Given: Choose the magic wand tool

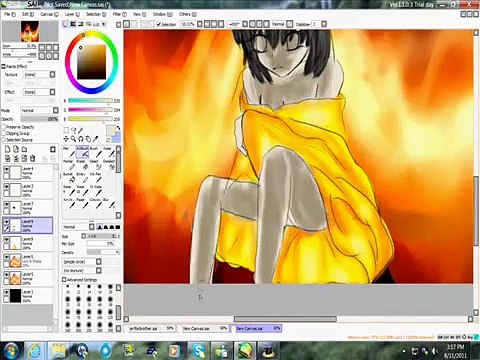Looking at the screenshot, I should (81, 130).
